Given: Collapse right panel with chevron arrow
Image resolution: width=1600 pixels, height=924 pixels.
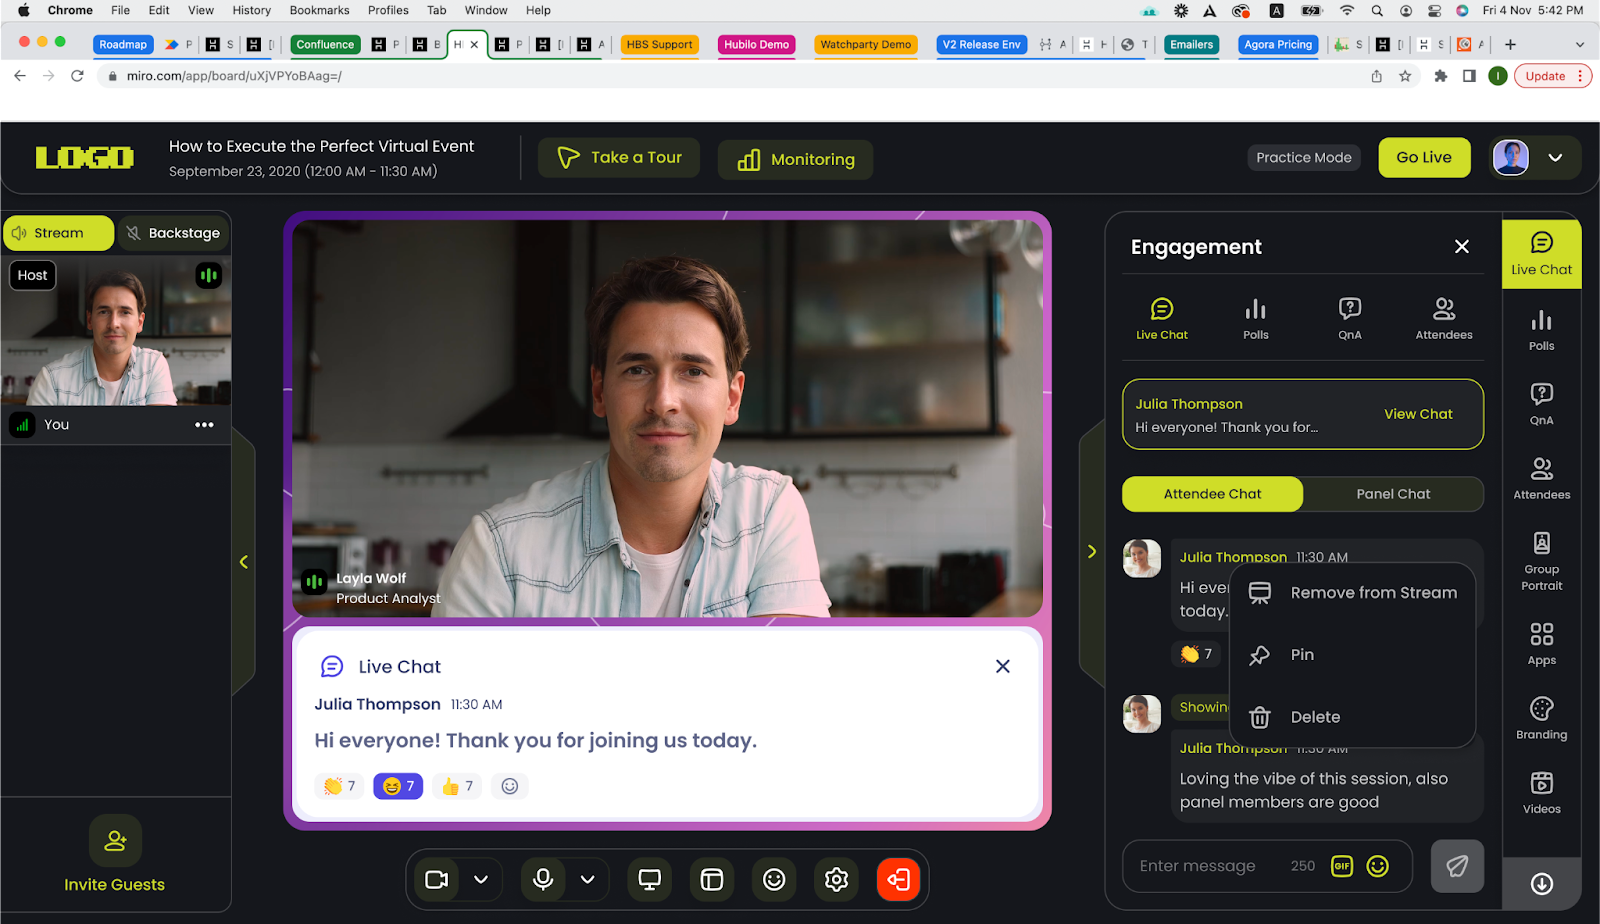Looking at the screenshot, I should pos(1091,551).
